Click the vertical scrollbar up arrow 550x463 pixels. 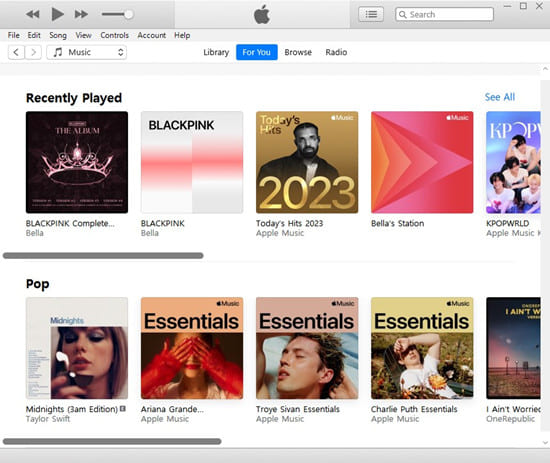(x=545, y=69)
